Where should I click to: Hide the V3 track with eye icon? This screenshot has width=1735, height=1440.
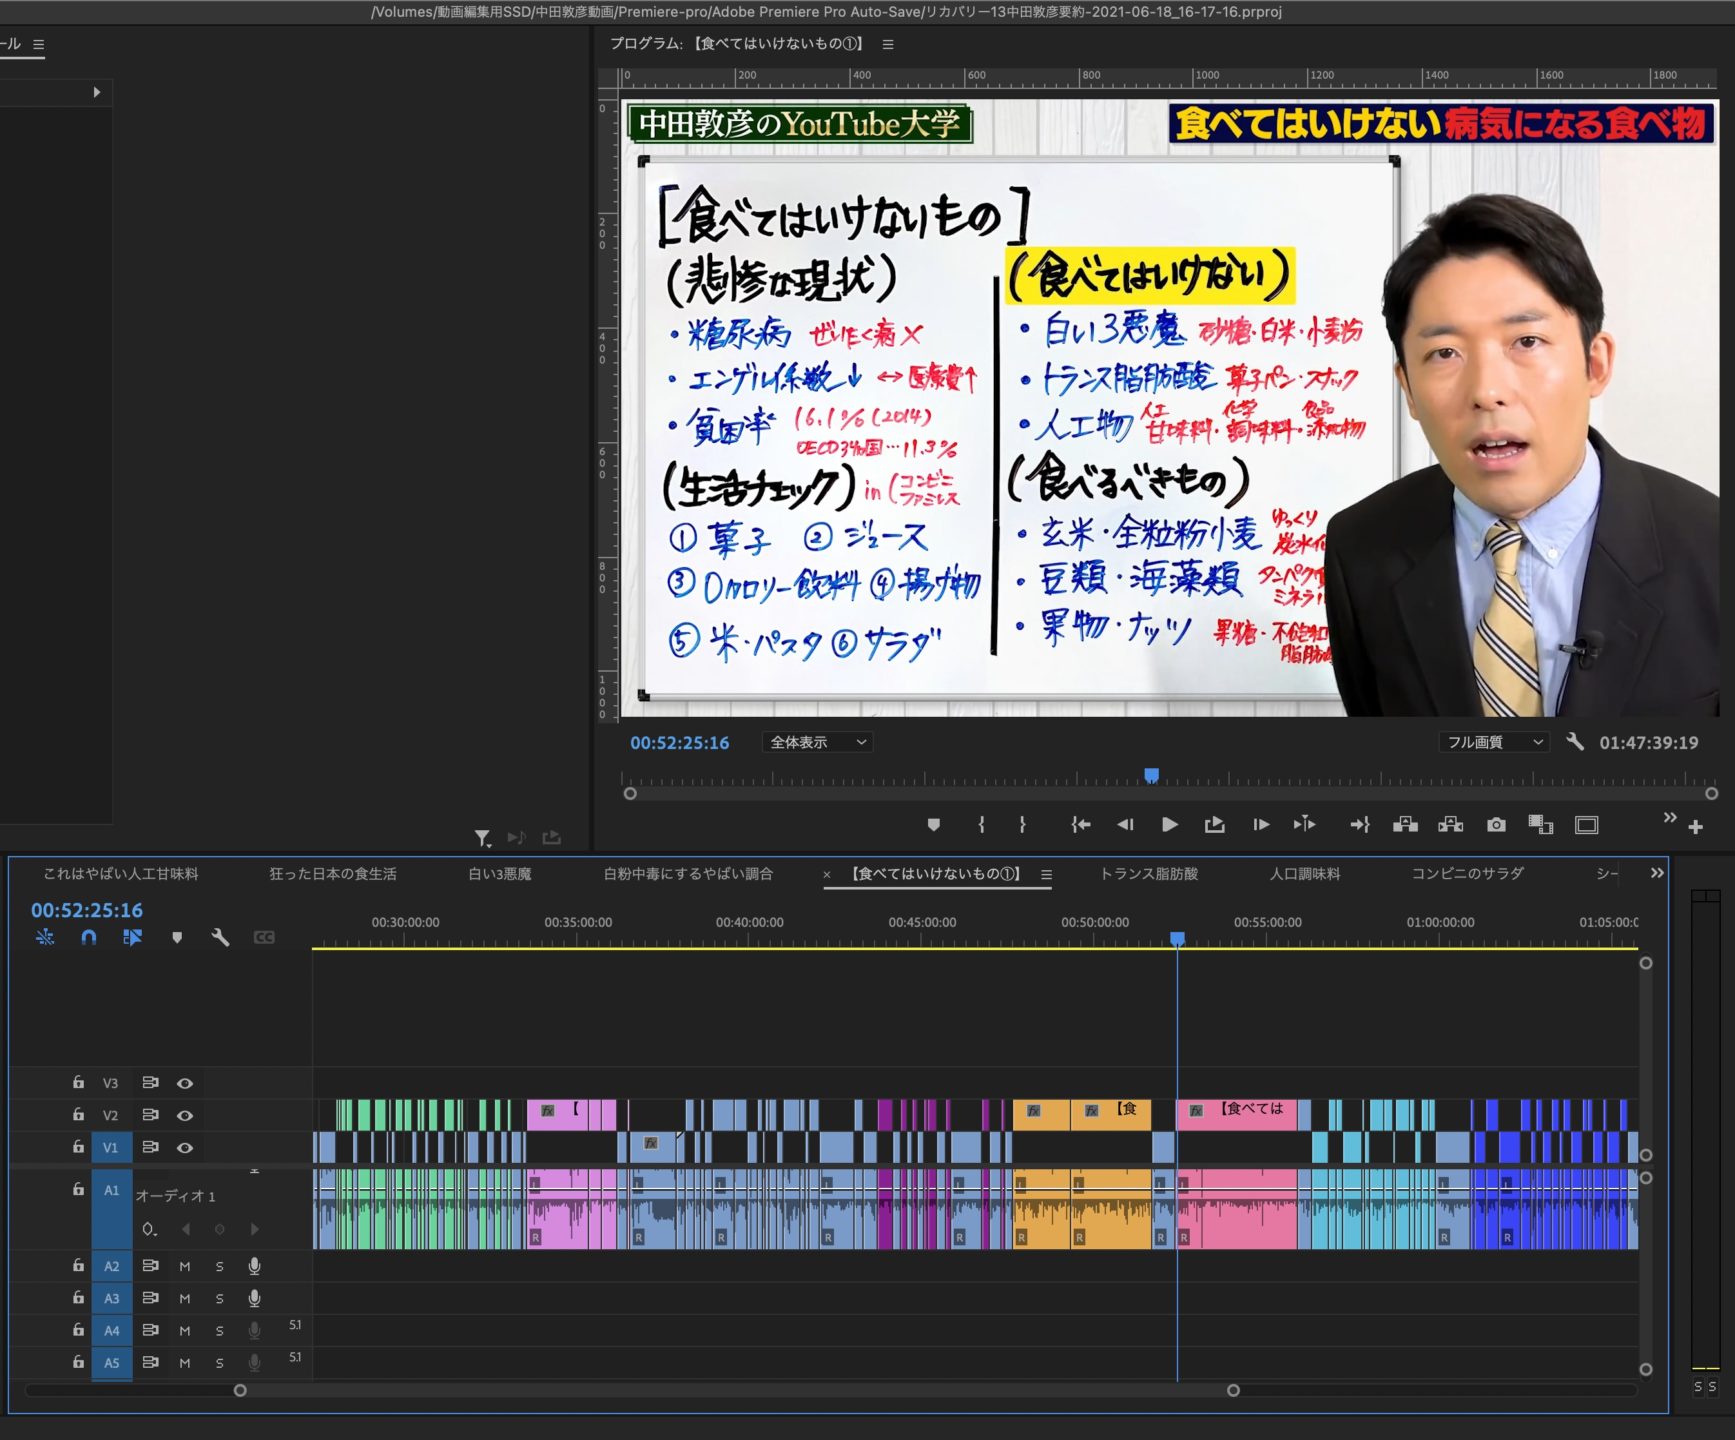pyautogui.click(x=185, y=1083)
